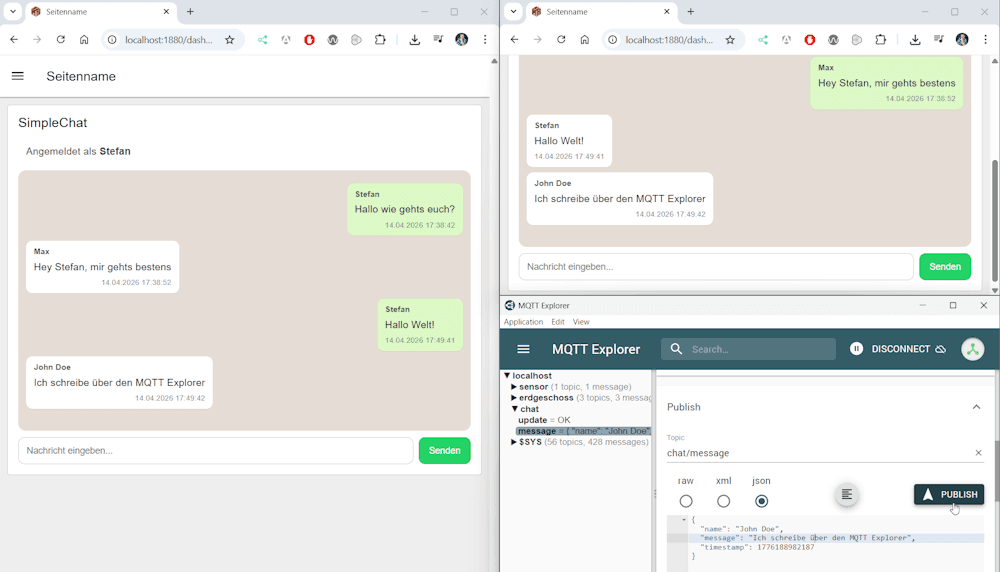The height and width of the screenshot is (572, 1000).
Task: Select xml payload format radio
Action: tap(723, 501)
